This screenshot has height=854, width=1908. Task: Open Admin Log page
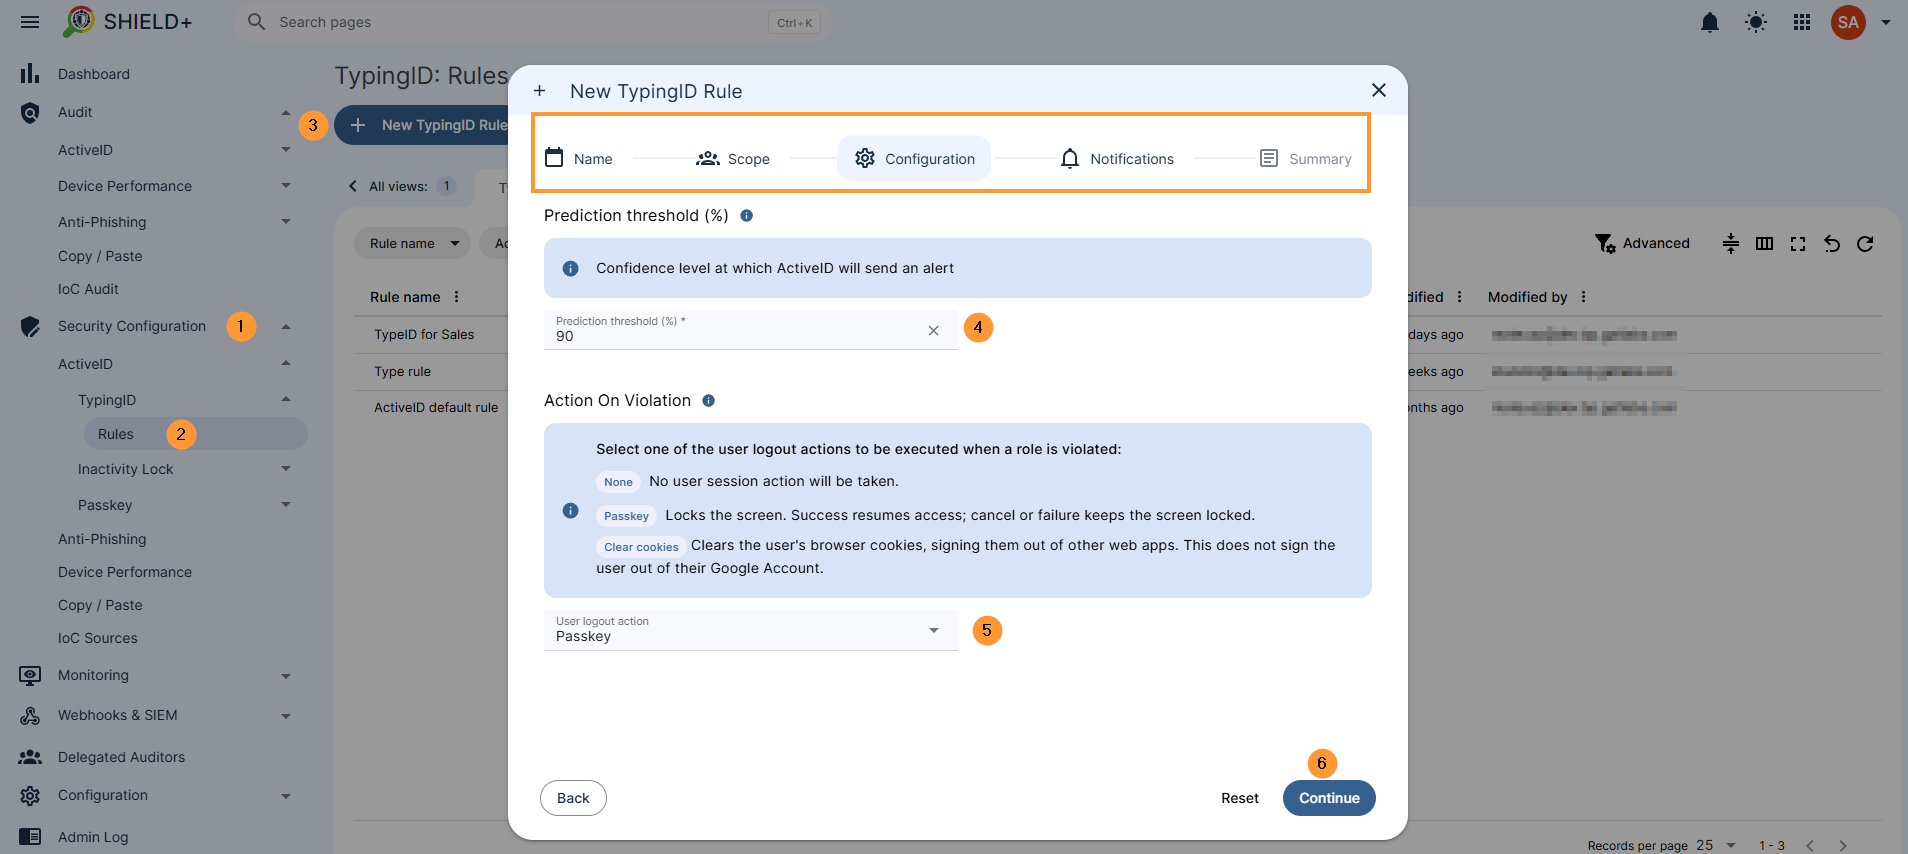[x=93, y=837]
